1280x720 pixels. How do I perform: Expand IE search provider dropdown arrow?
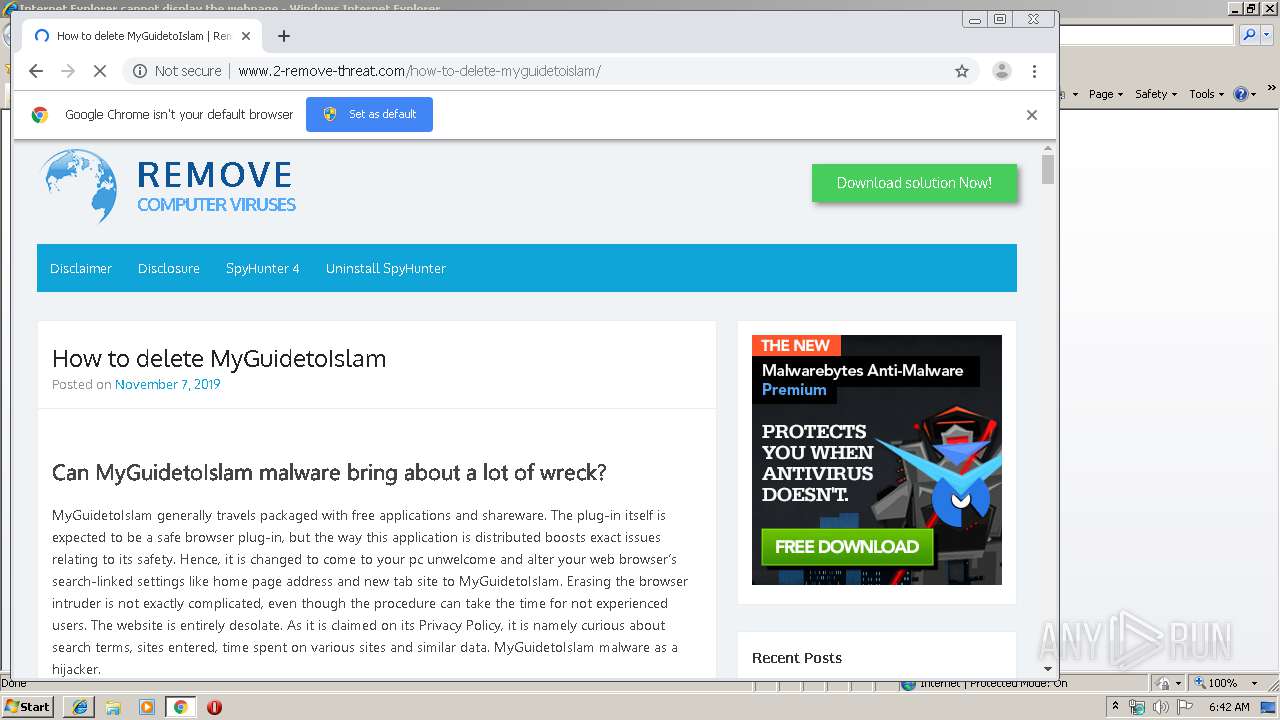point(1265,35)
